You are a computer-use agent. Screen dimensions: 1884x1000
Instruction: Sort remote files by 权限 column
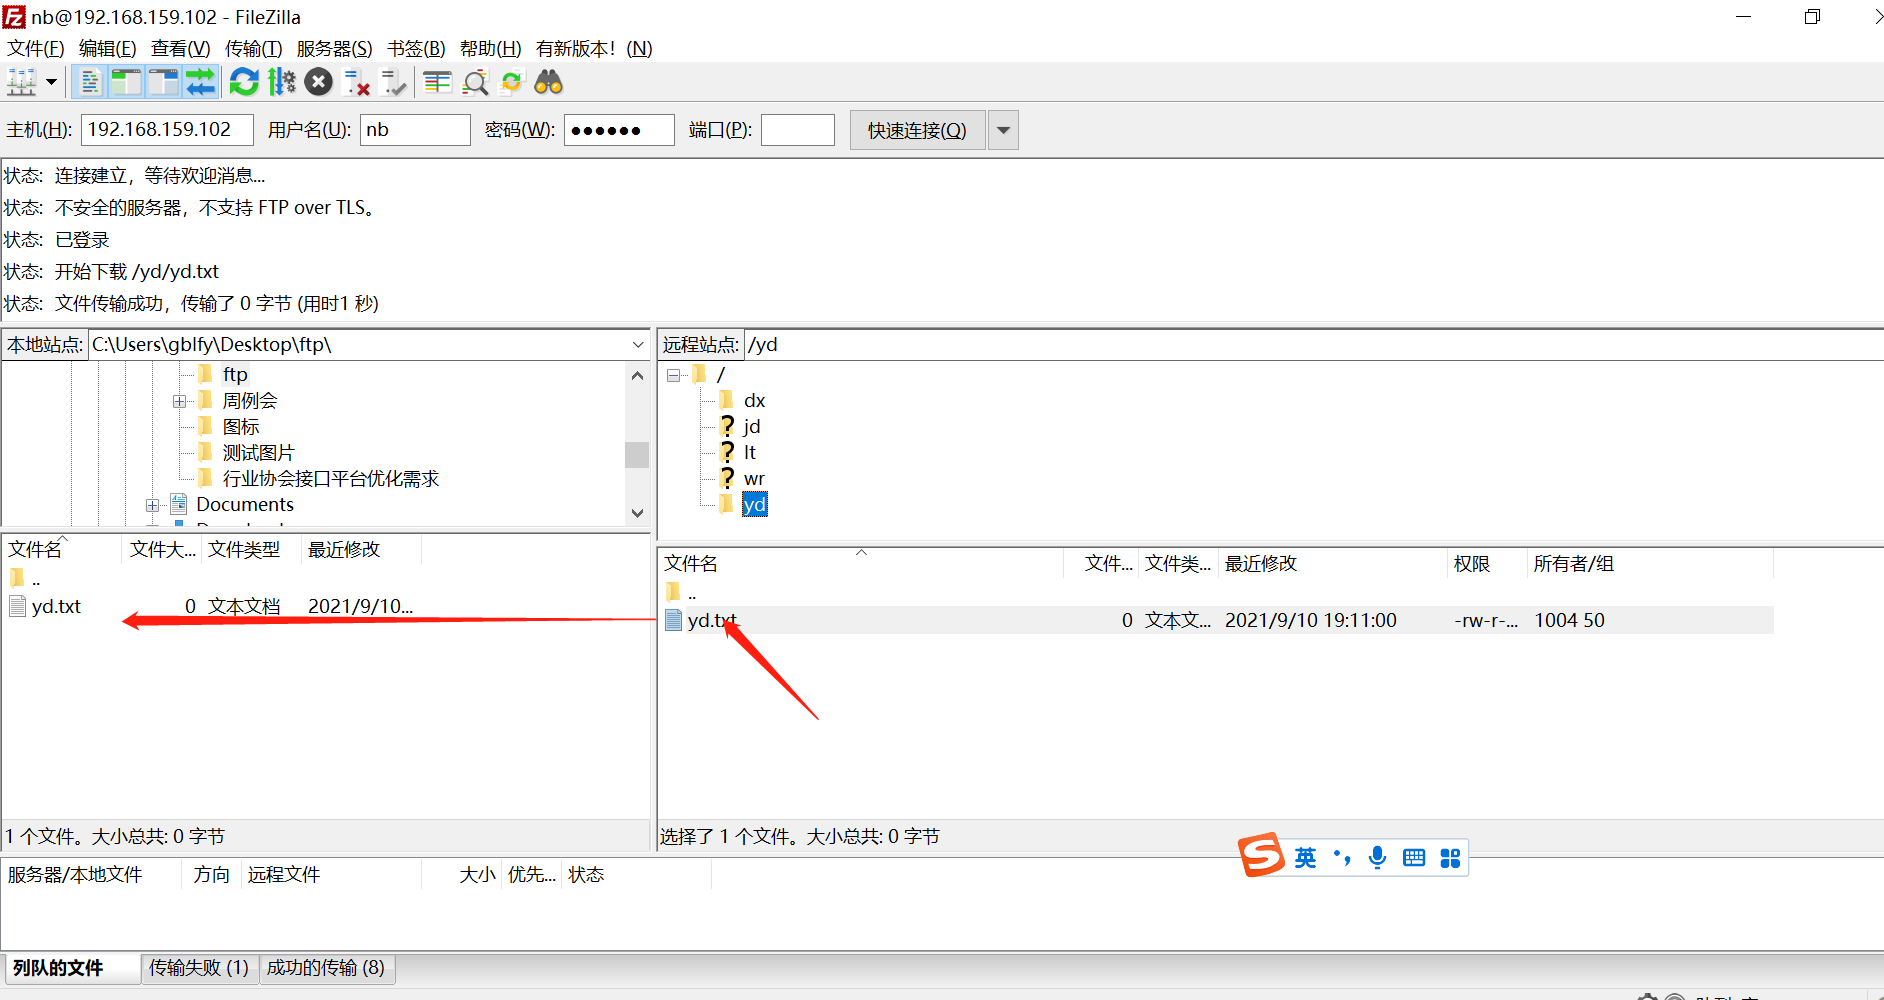1487,564
